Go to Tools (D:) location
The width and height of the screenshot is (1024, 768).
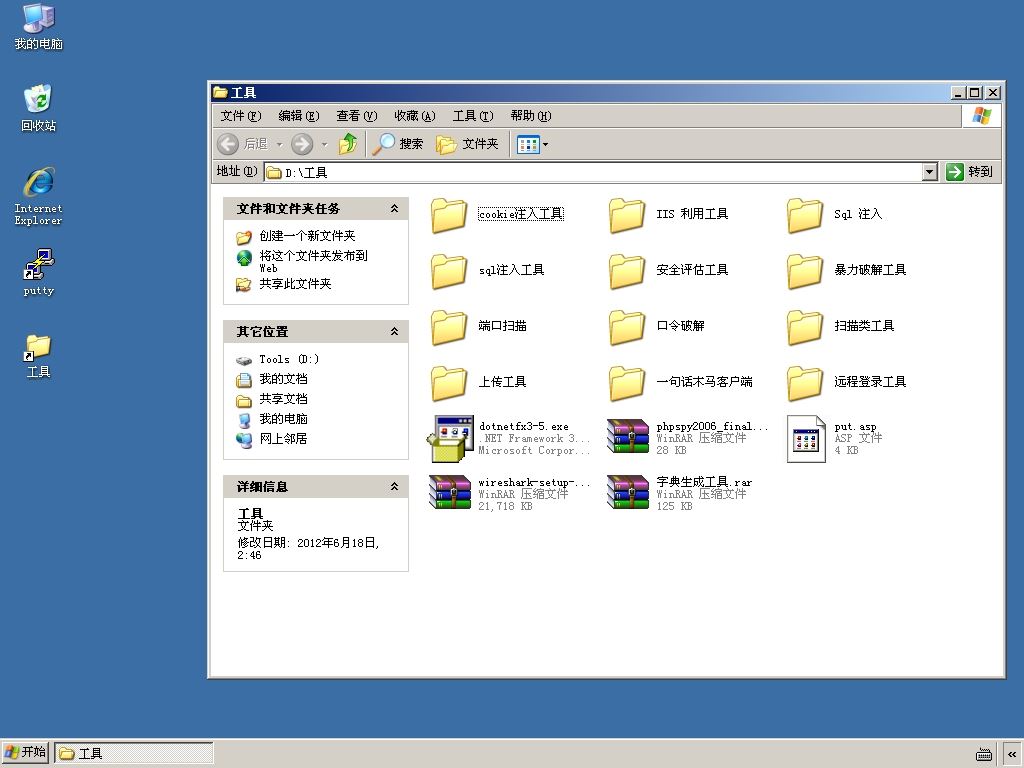(x=289, y=359)
